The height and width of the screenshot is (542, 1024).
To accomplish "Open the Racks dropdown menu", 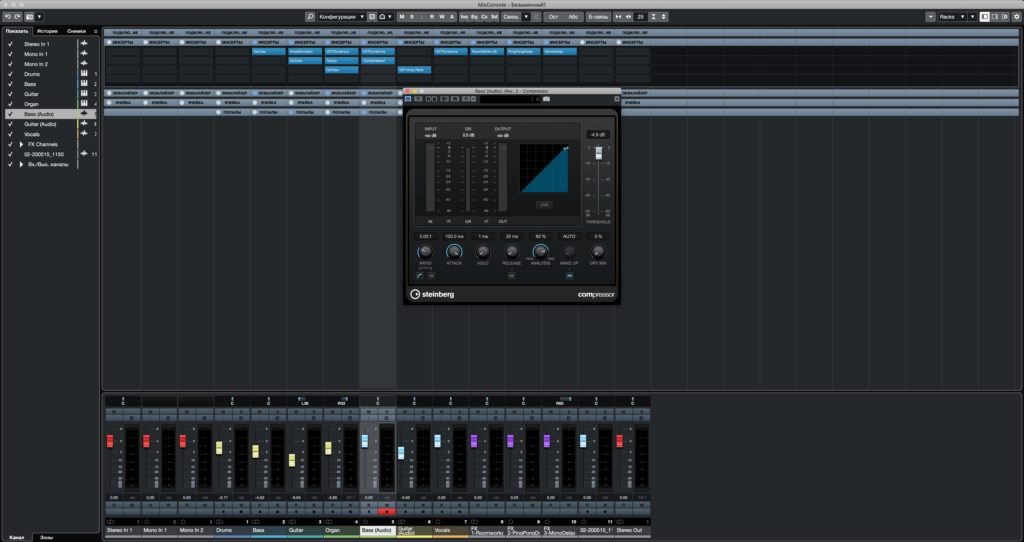I will point(952,16).
